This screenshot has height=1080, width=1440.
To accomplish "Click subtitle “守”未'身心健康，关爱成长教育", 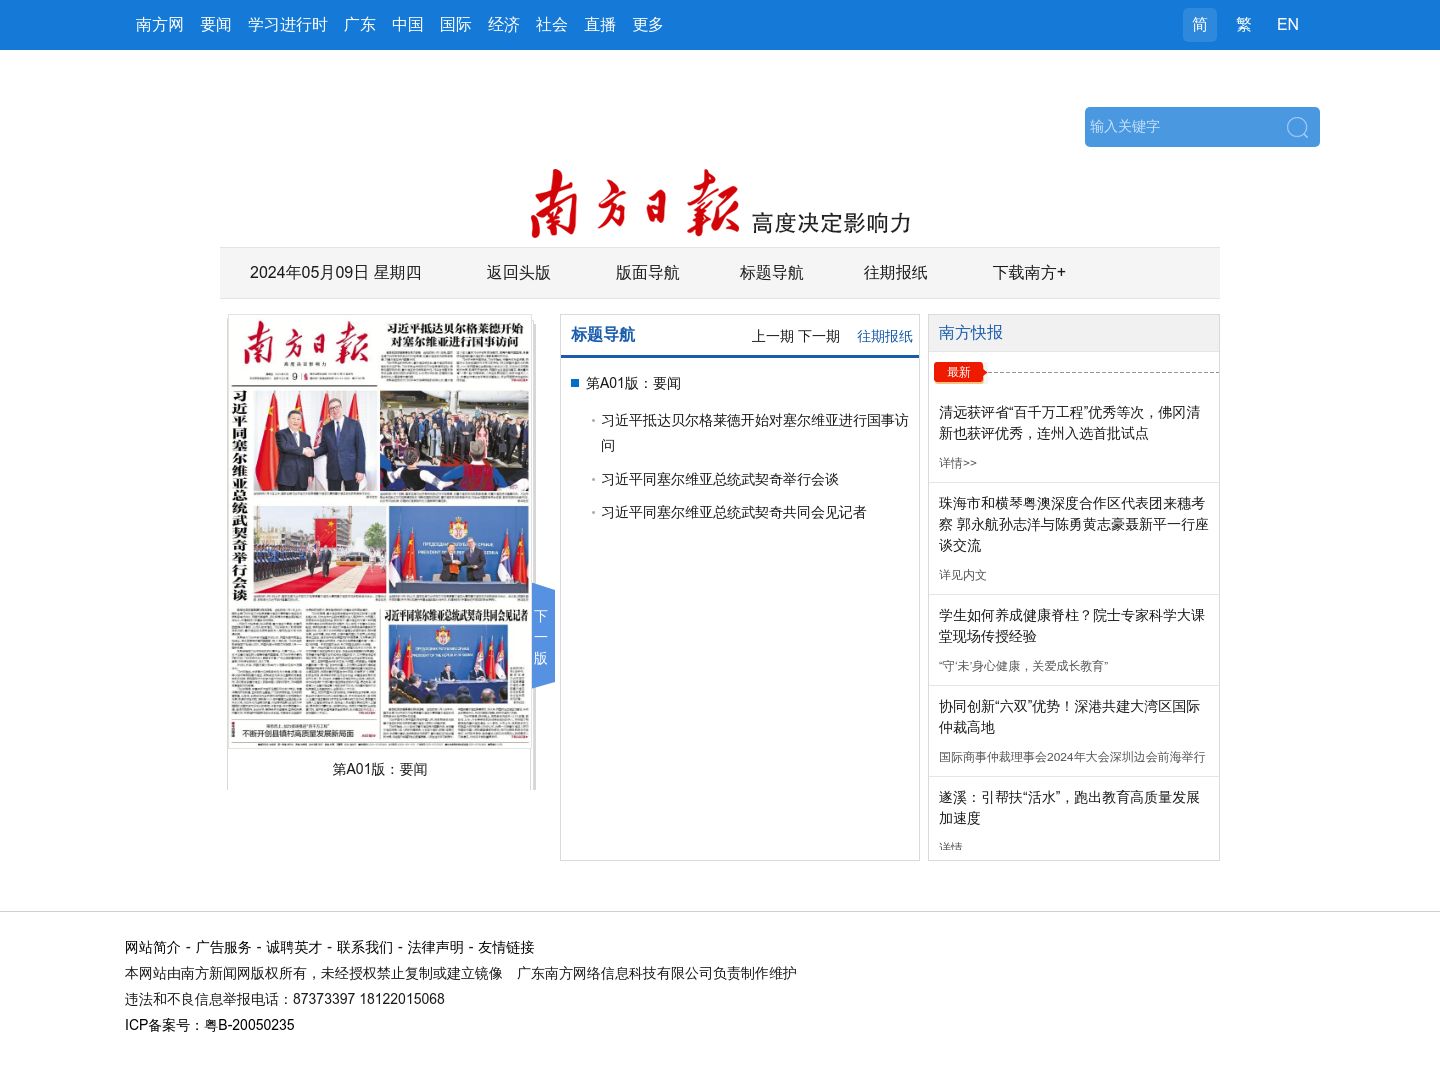I will point(1023,666).
